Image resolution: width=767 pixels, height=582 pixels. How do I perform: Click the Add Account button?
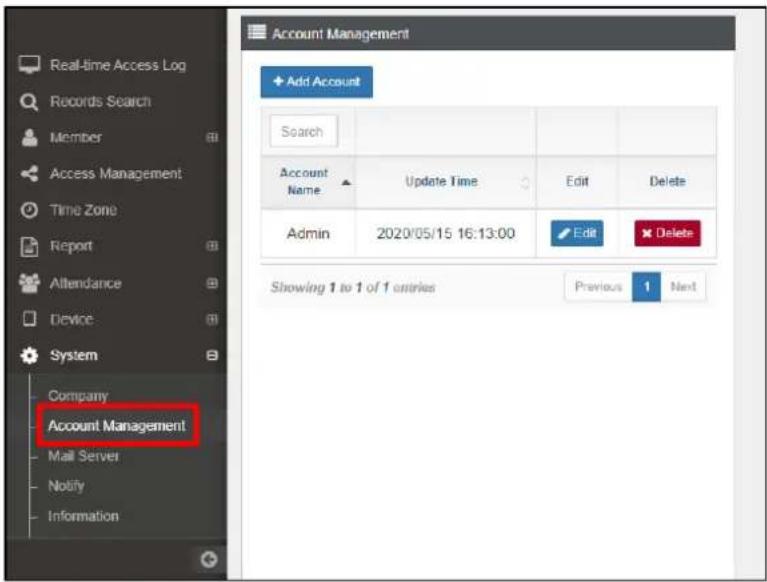click(316, 82)
